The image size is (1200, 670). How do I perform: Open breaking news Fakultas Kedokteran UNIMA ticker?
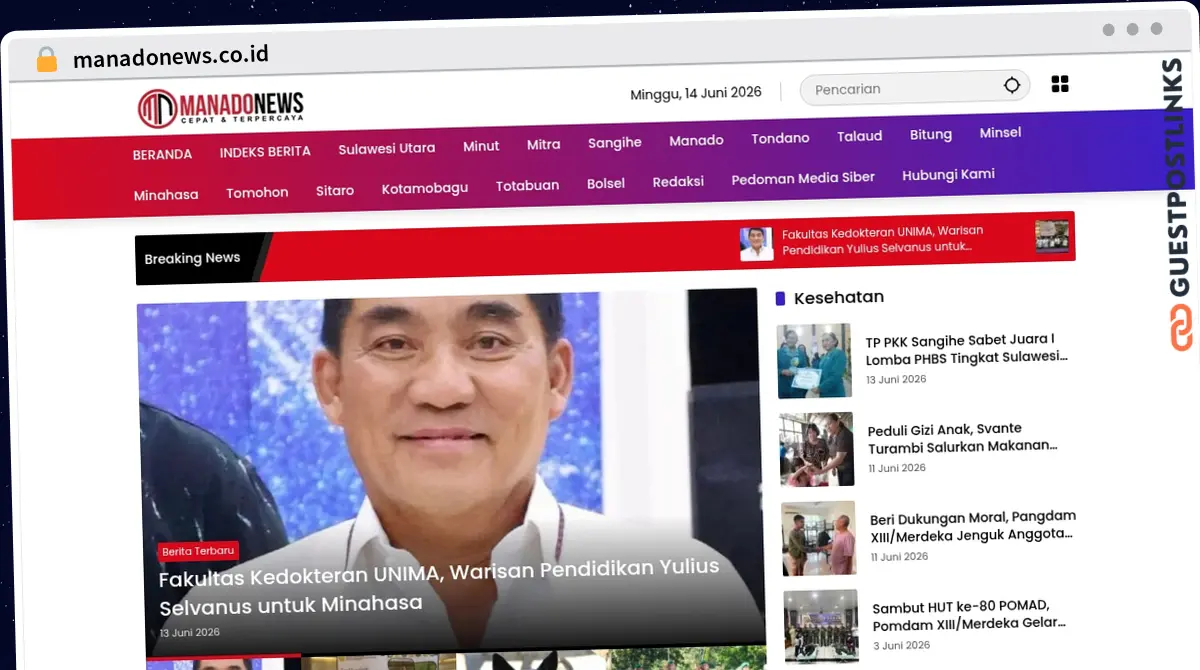tap(882, 239)
